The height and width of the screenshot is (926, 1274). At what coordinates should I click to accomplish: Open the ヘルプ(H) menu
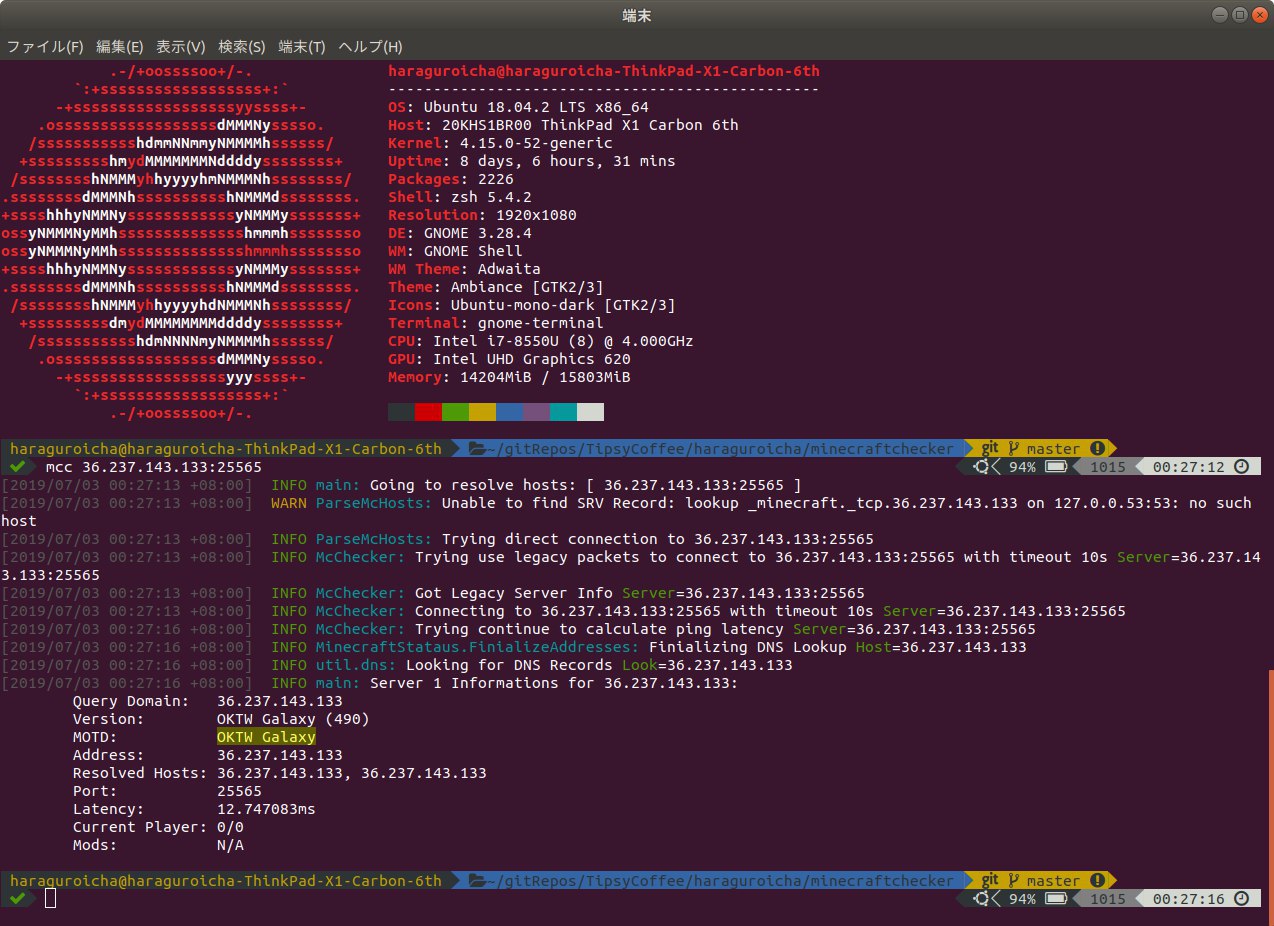tap(370, 47)
